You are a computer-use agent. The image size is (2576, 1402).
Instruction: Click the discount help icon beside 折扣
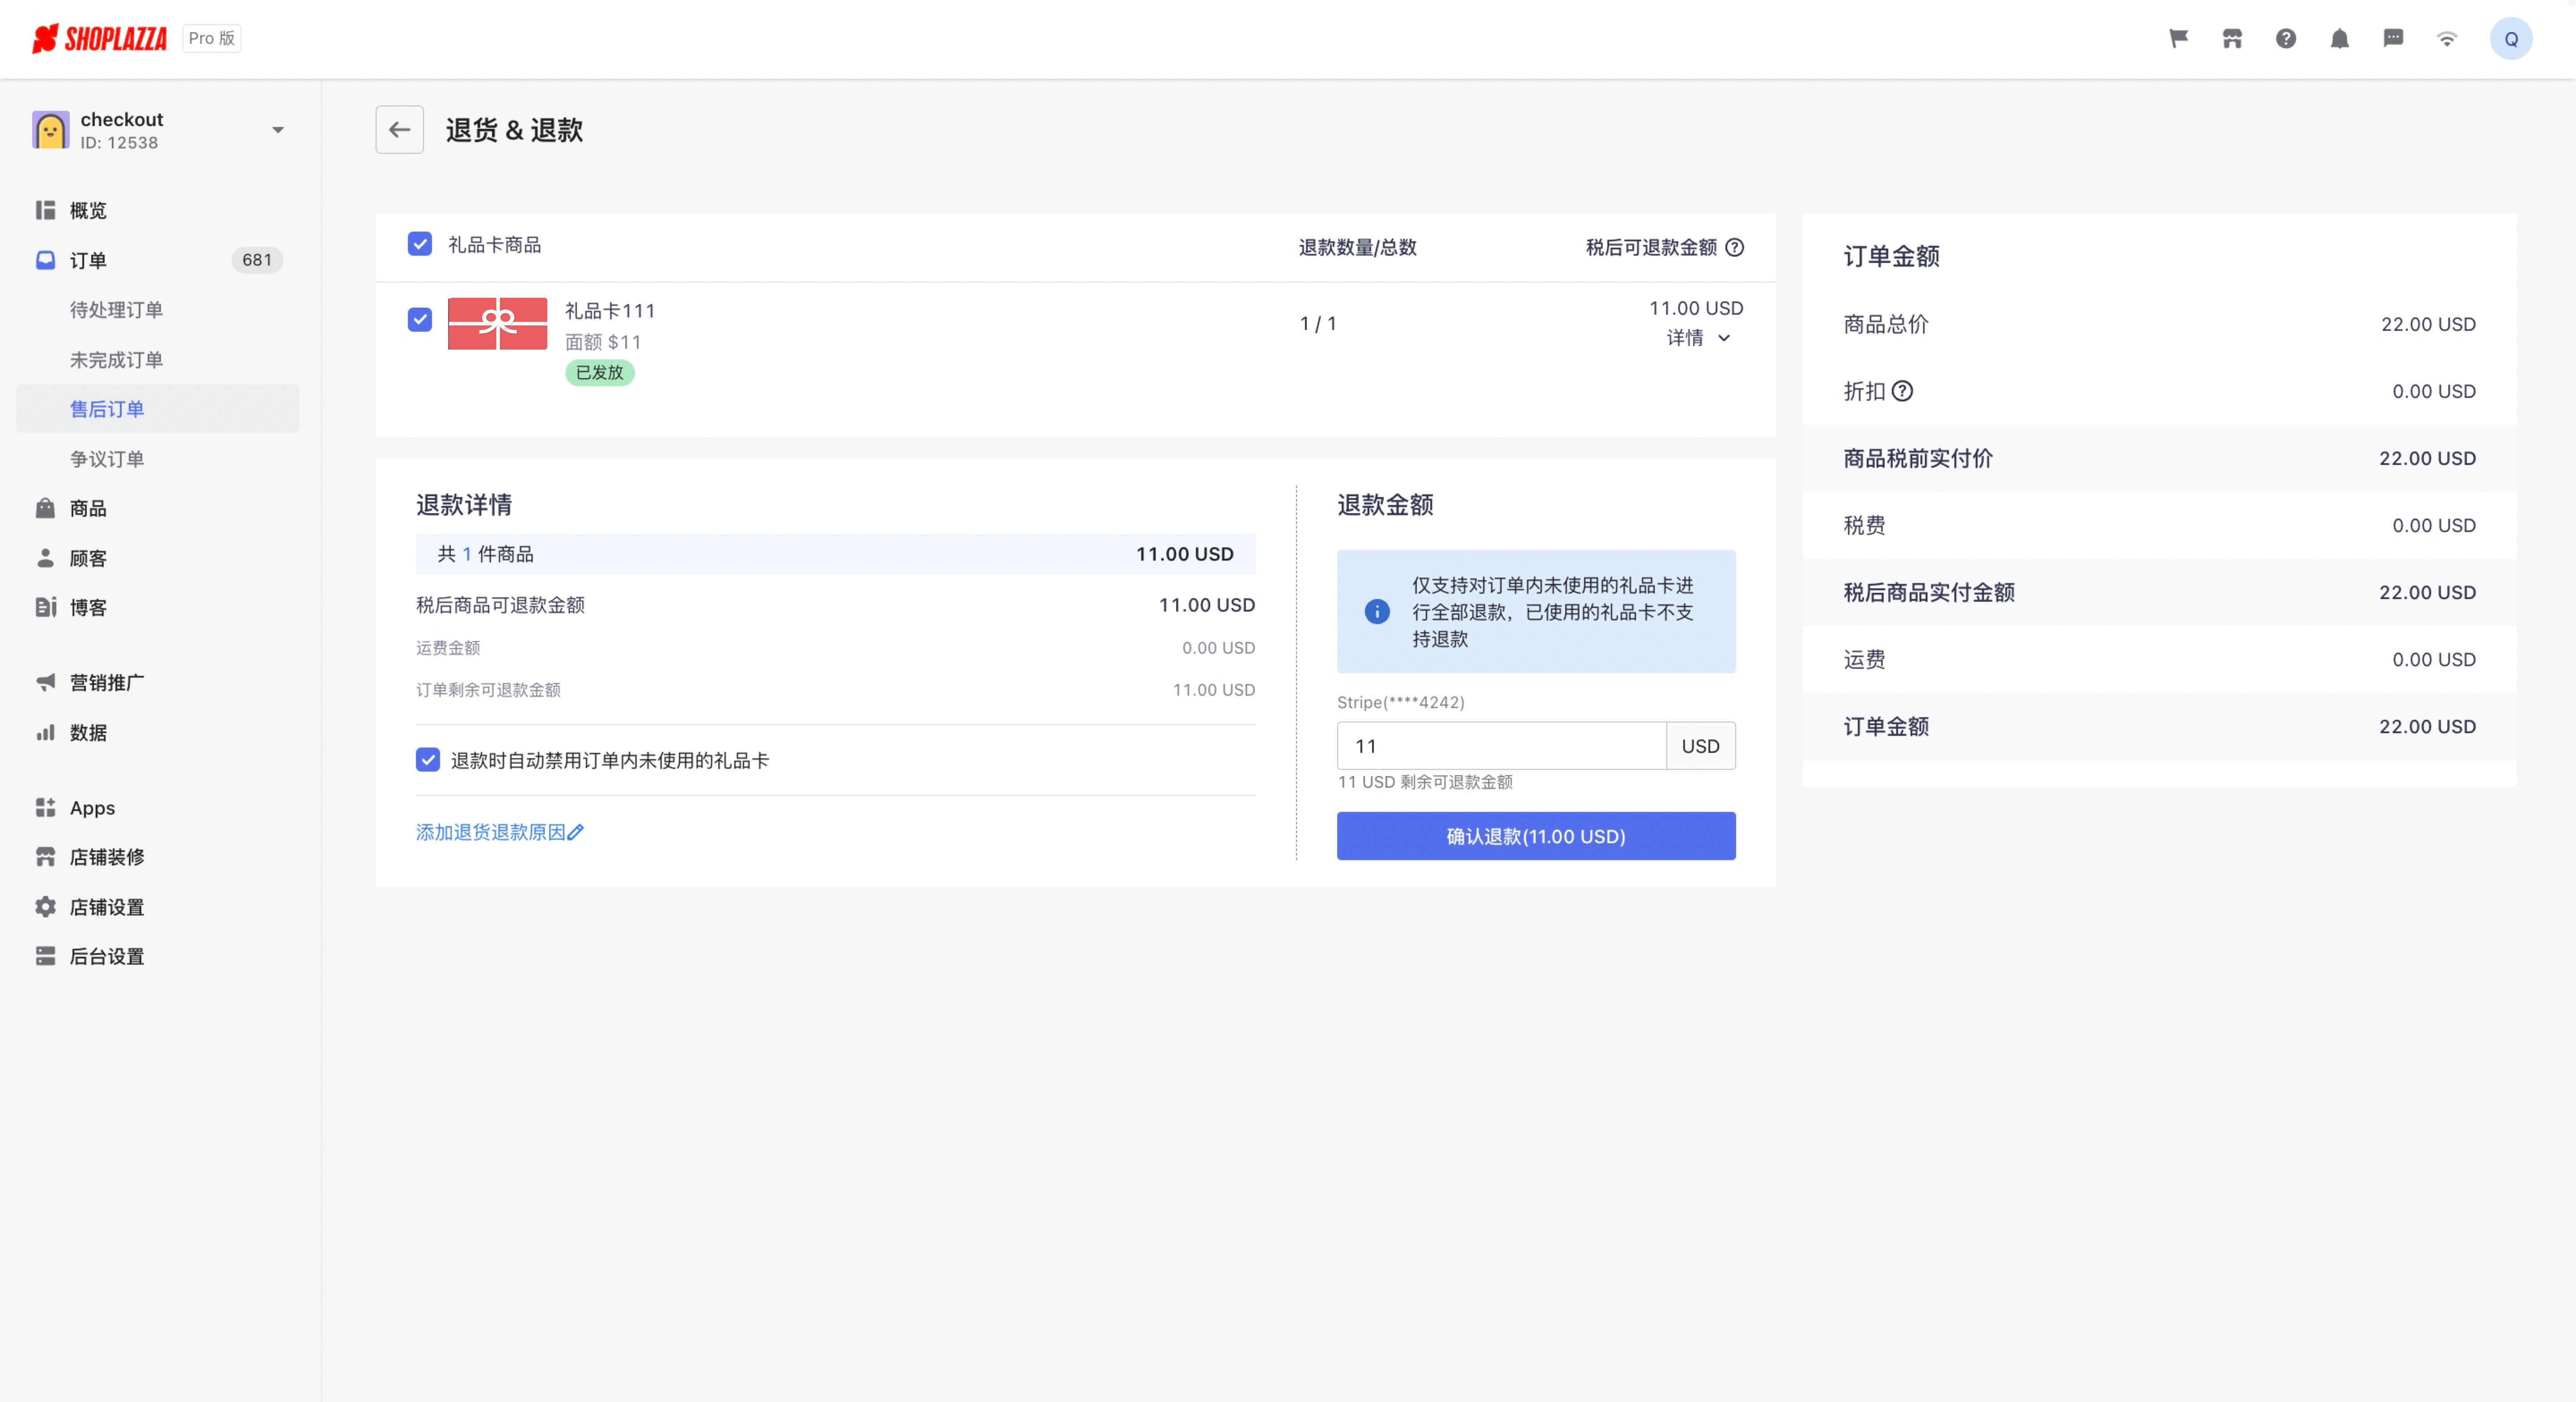pos(1902,391)
